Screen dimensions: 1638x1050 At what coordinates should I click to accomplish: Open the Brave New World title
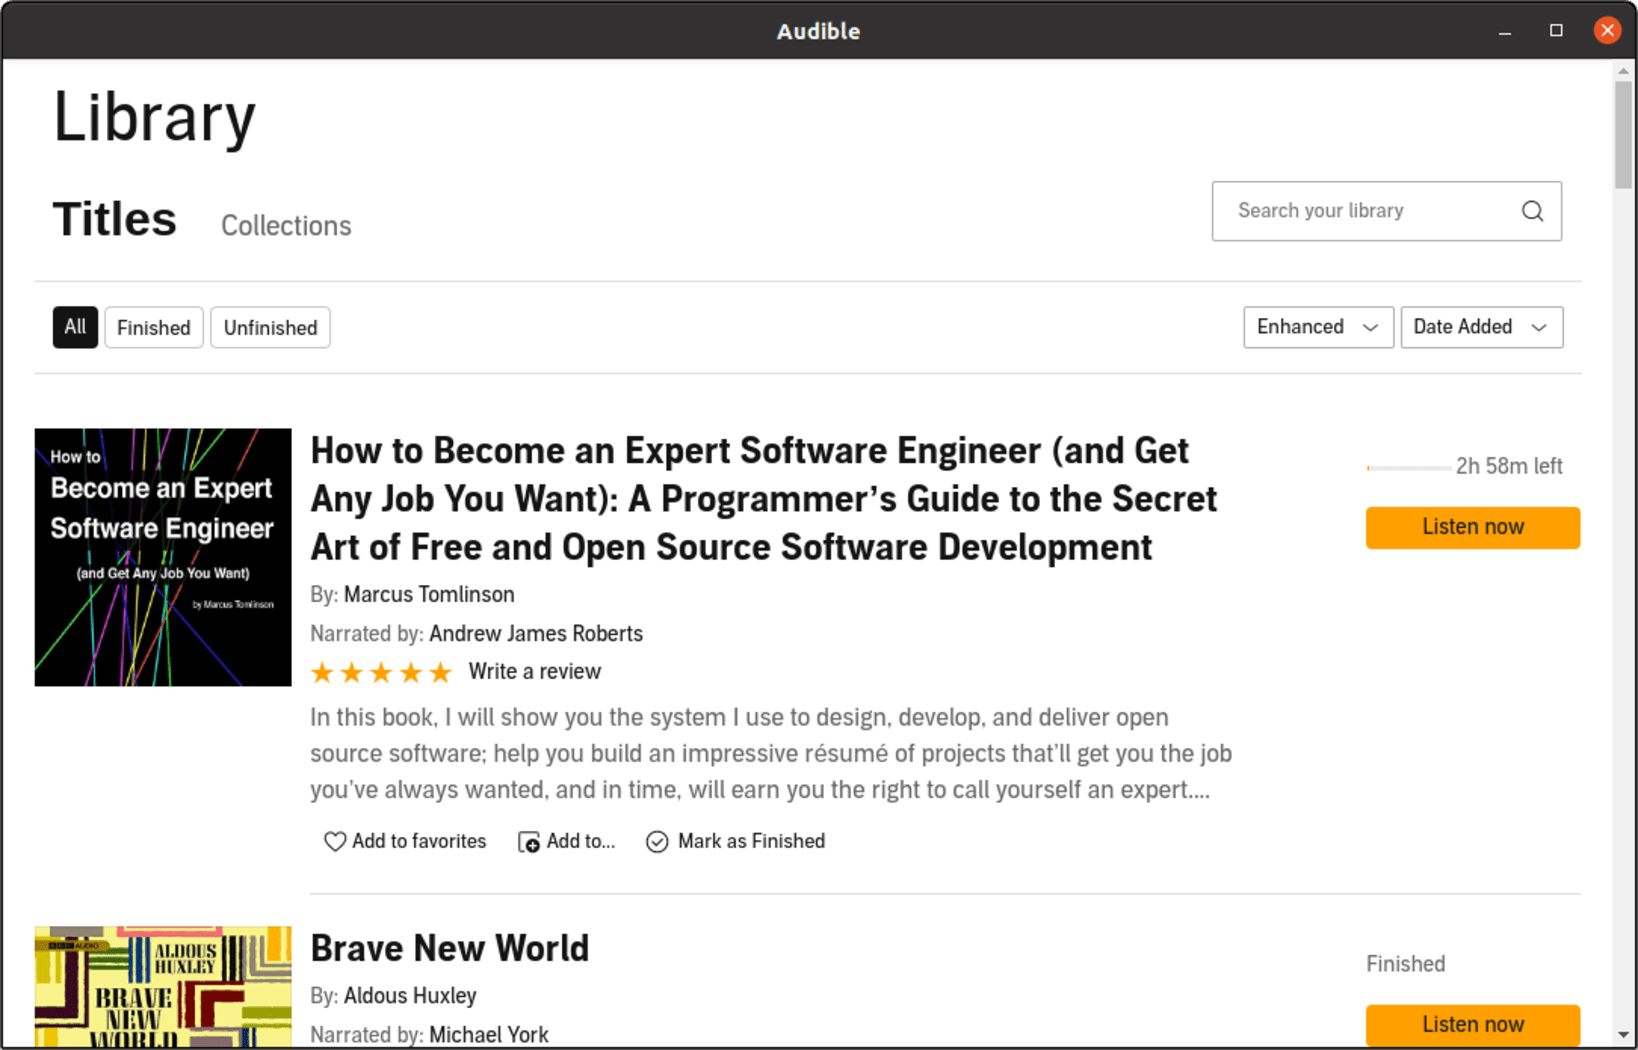coord(450,948)
